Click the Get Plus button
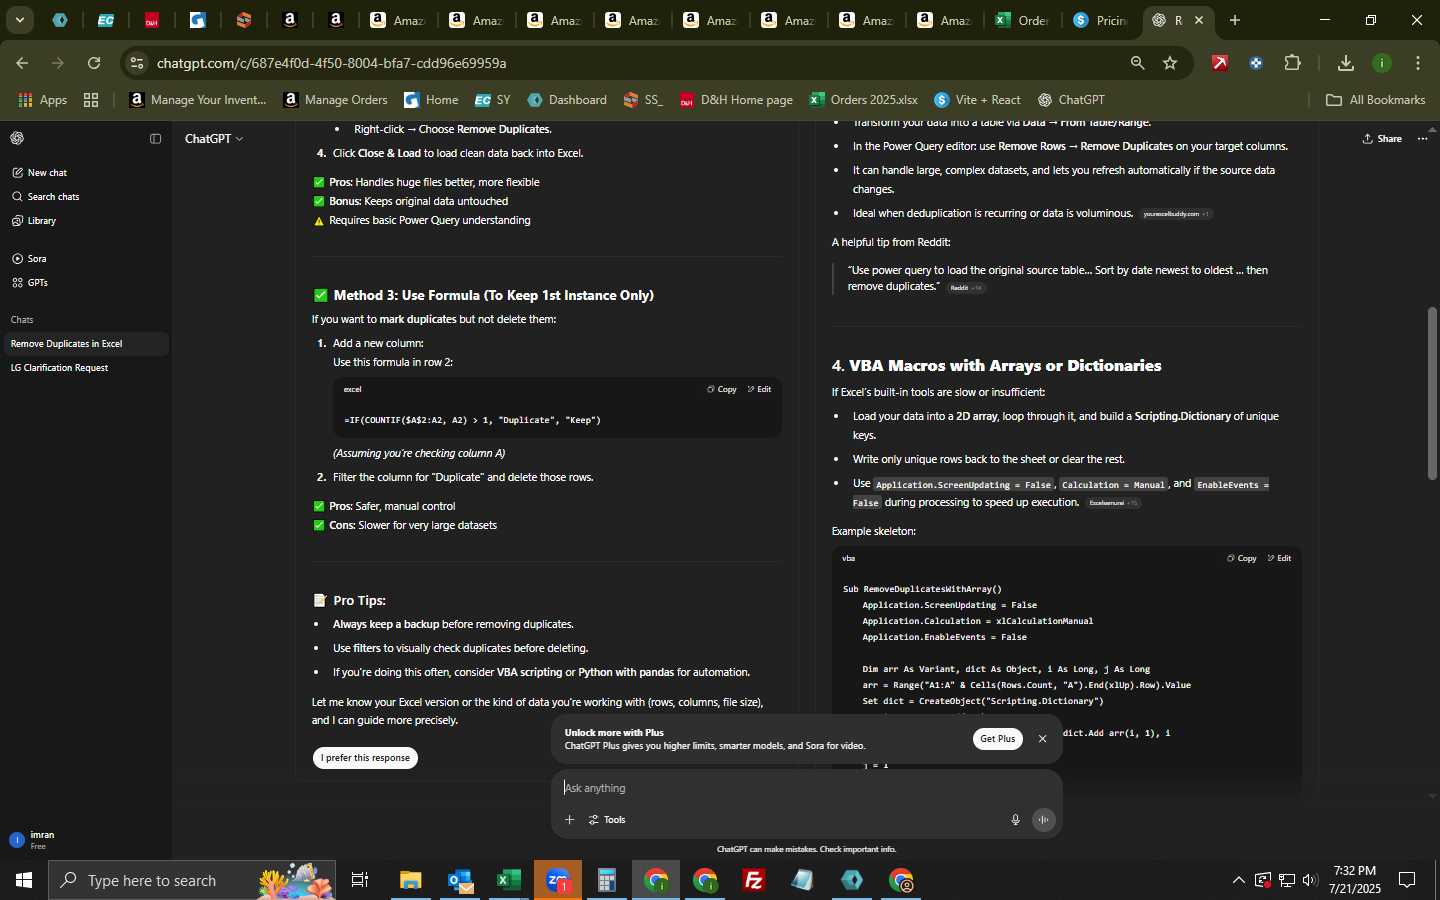This screenshot has height=900, width=1440. tap(998, 739)
